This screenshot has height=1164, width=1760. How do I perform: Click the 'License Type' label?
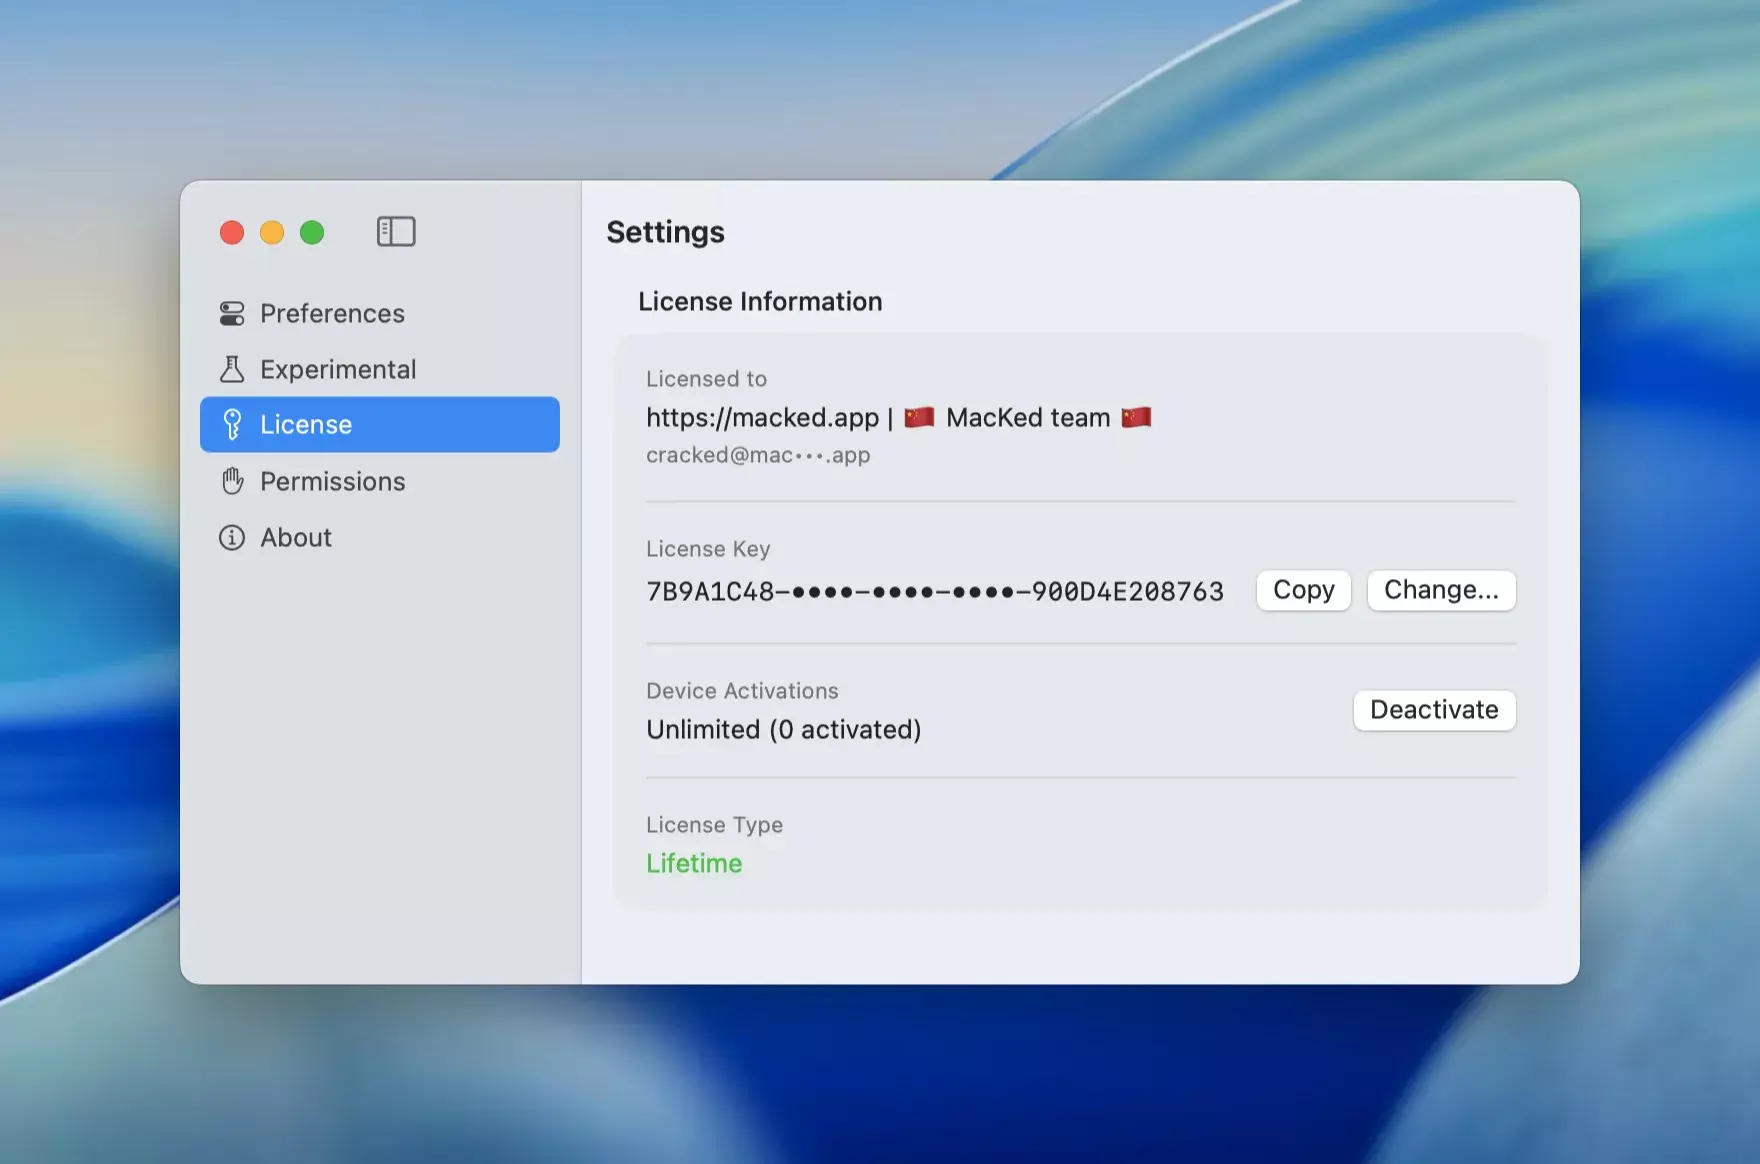[714, 825]
